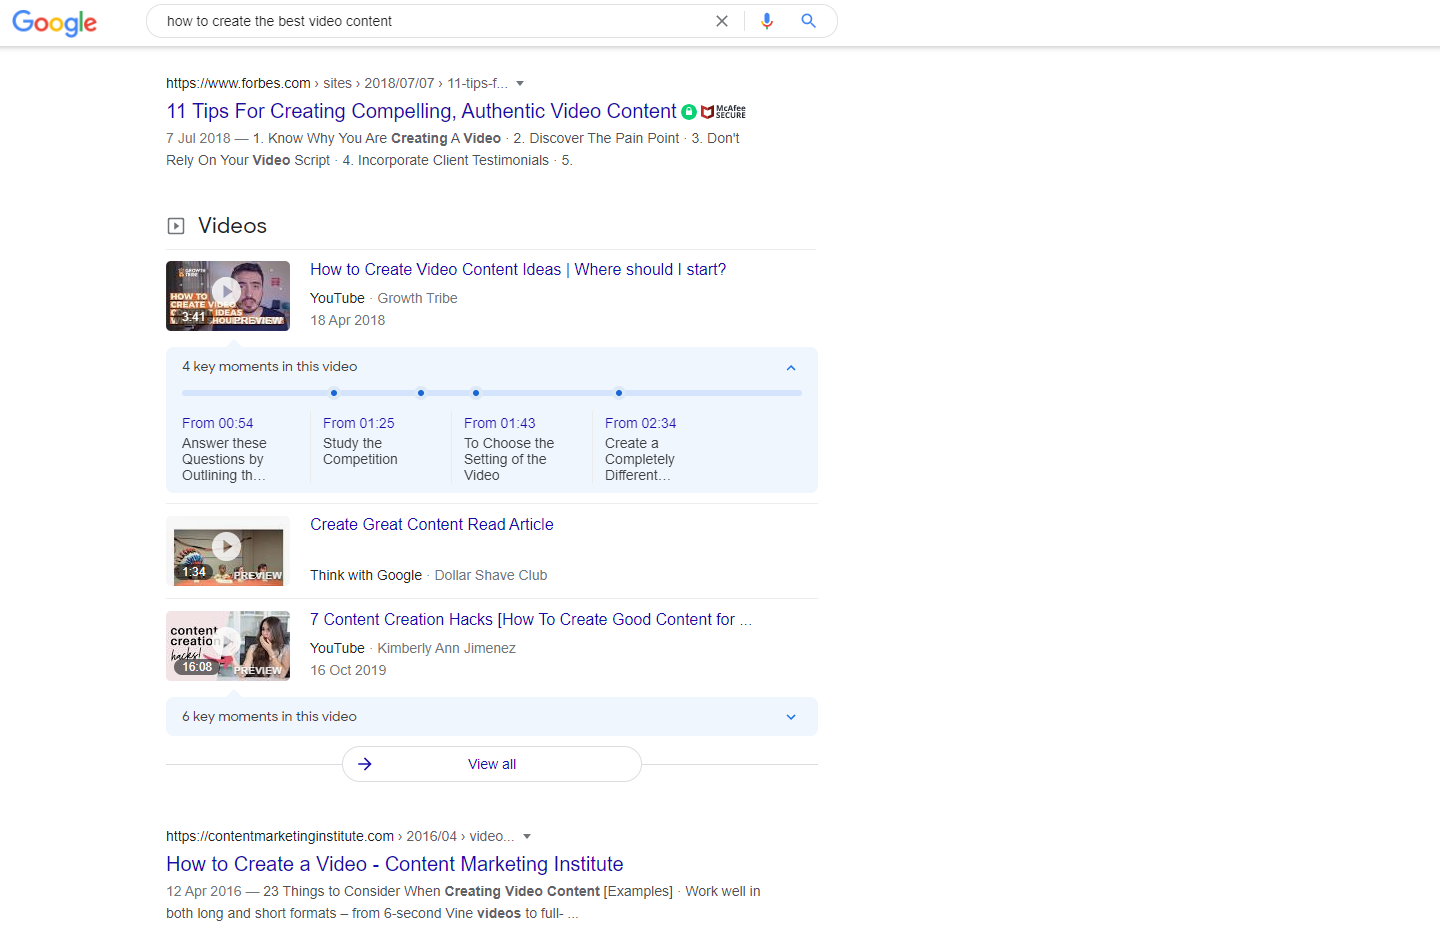Open the Content Marketing Institute result dropdown arrow
1440x925 pixels.
(x=527, y=836)
